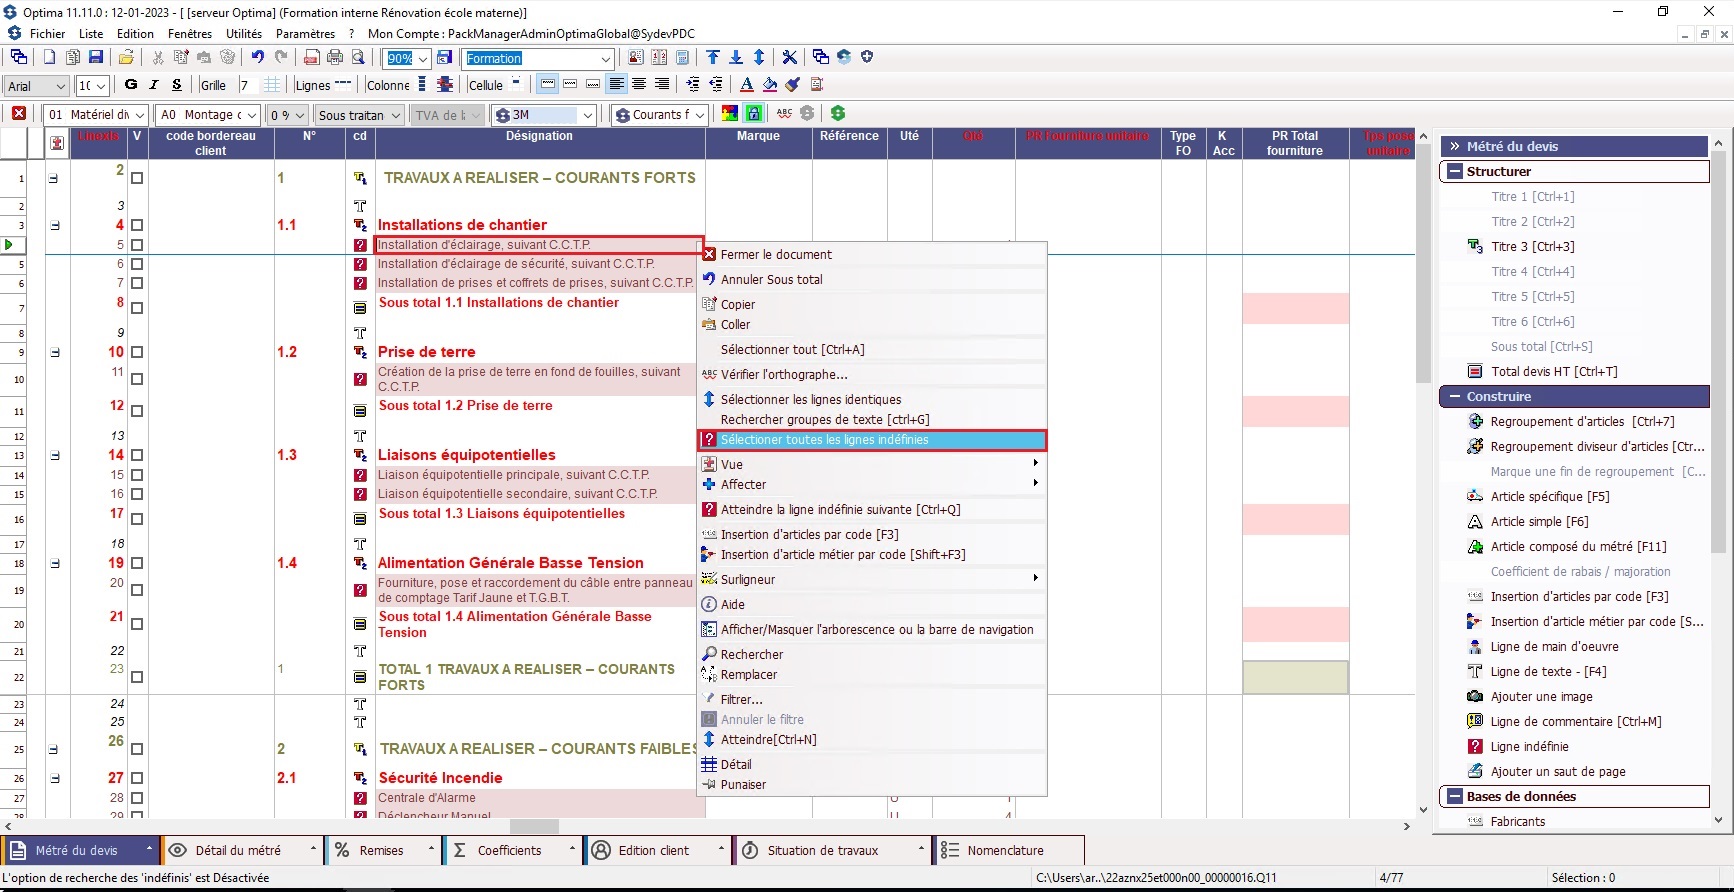The image size is (1734, 892).
Task: Click the red X button on the third toolbar
Action: click(x=19, y=114)
